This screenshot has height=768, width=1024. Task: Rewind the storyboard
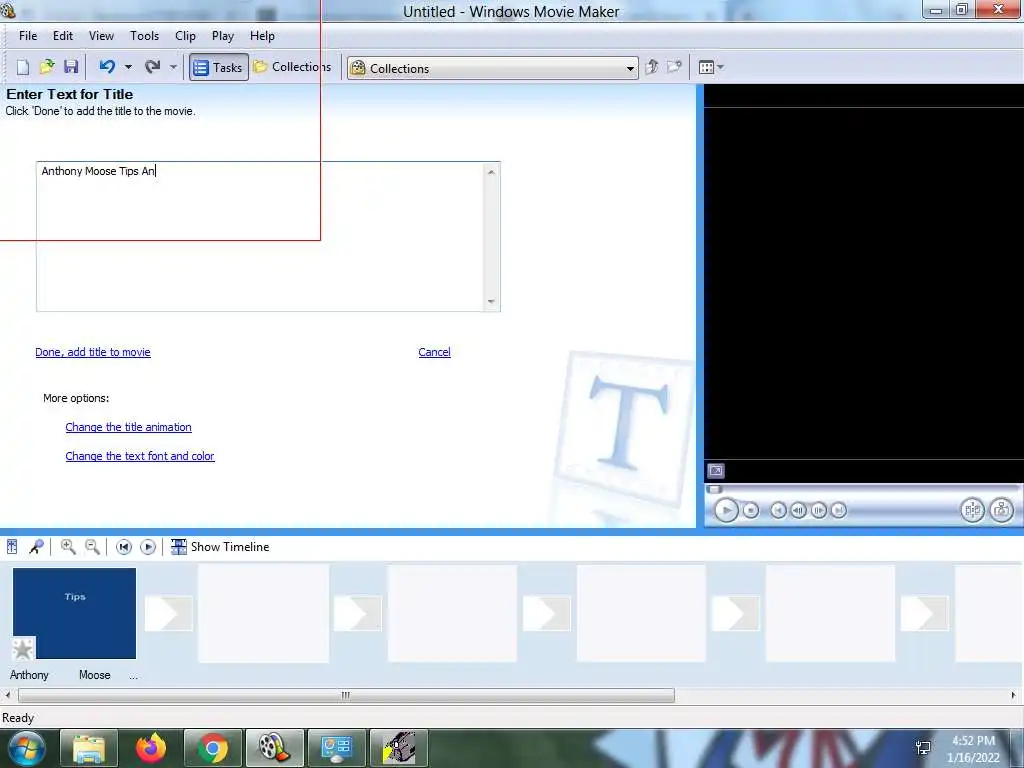[x=123, y=547]
